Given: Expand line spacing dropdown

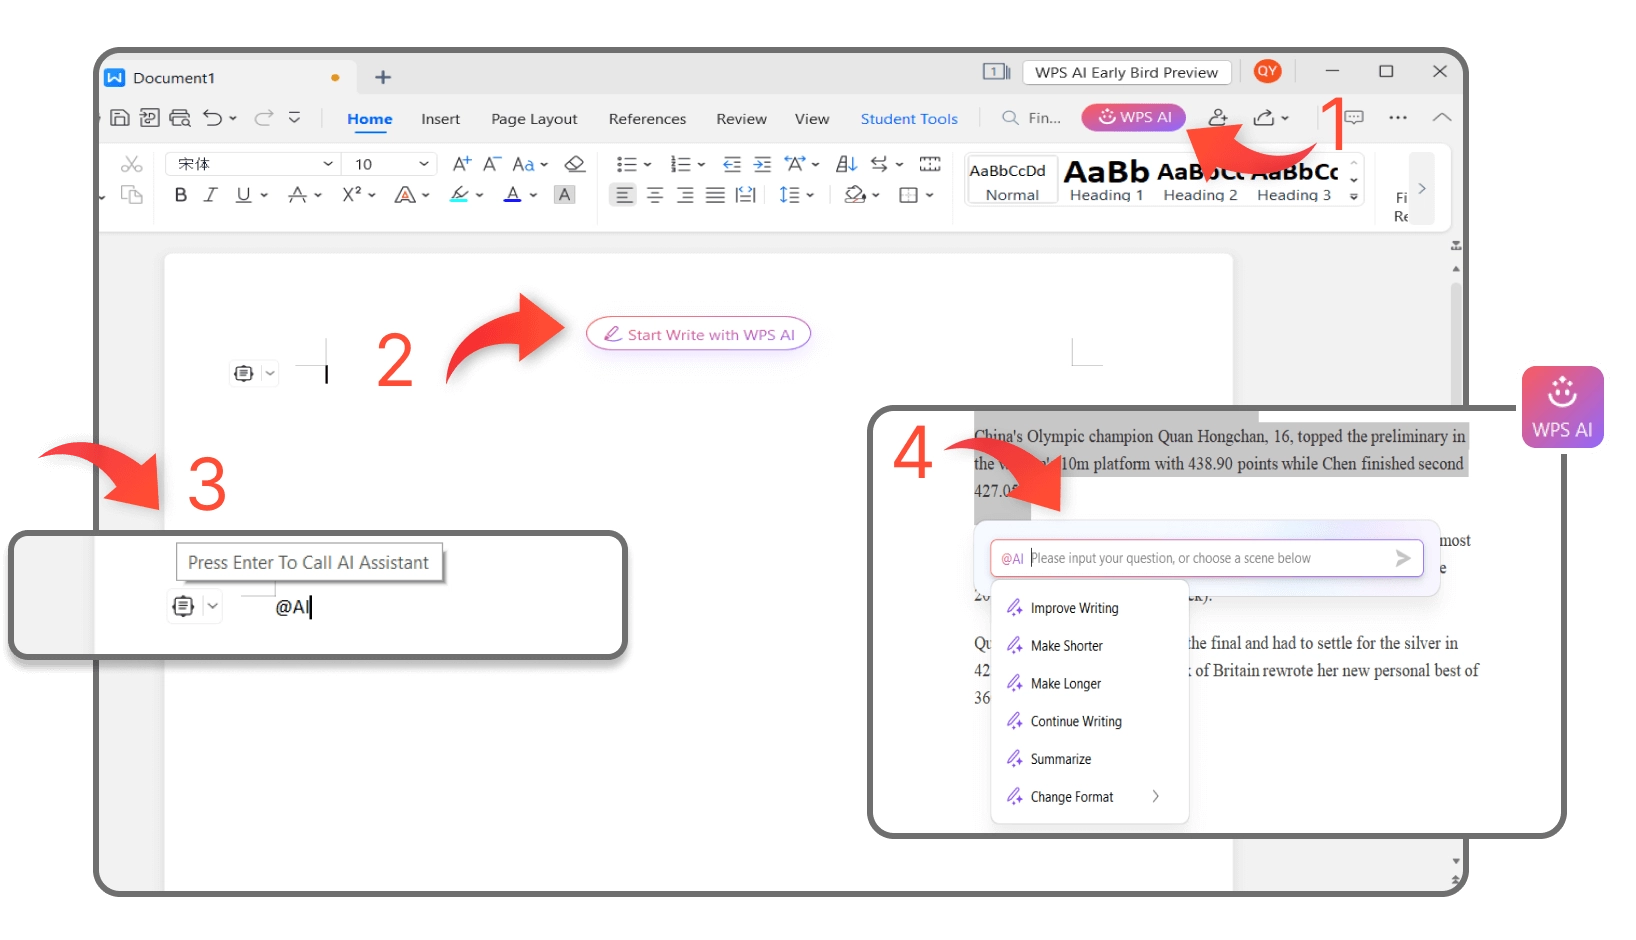Looking at the screenshot, I should 810,196.
